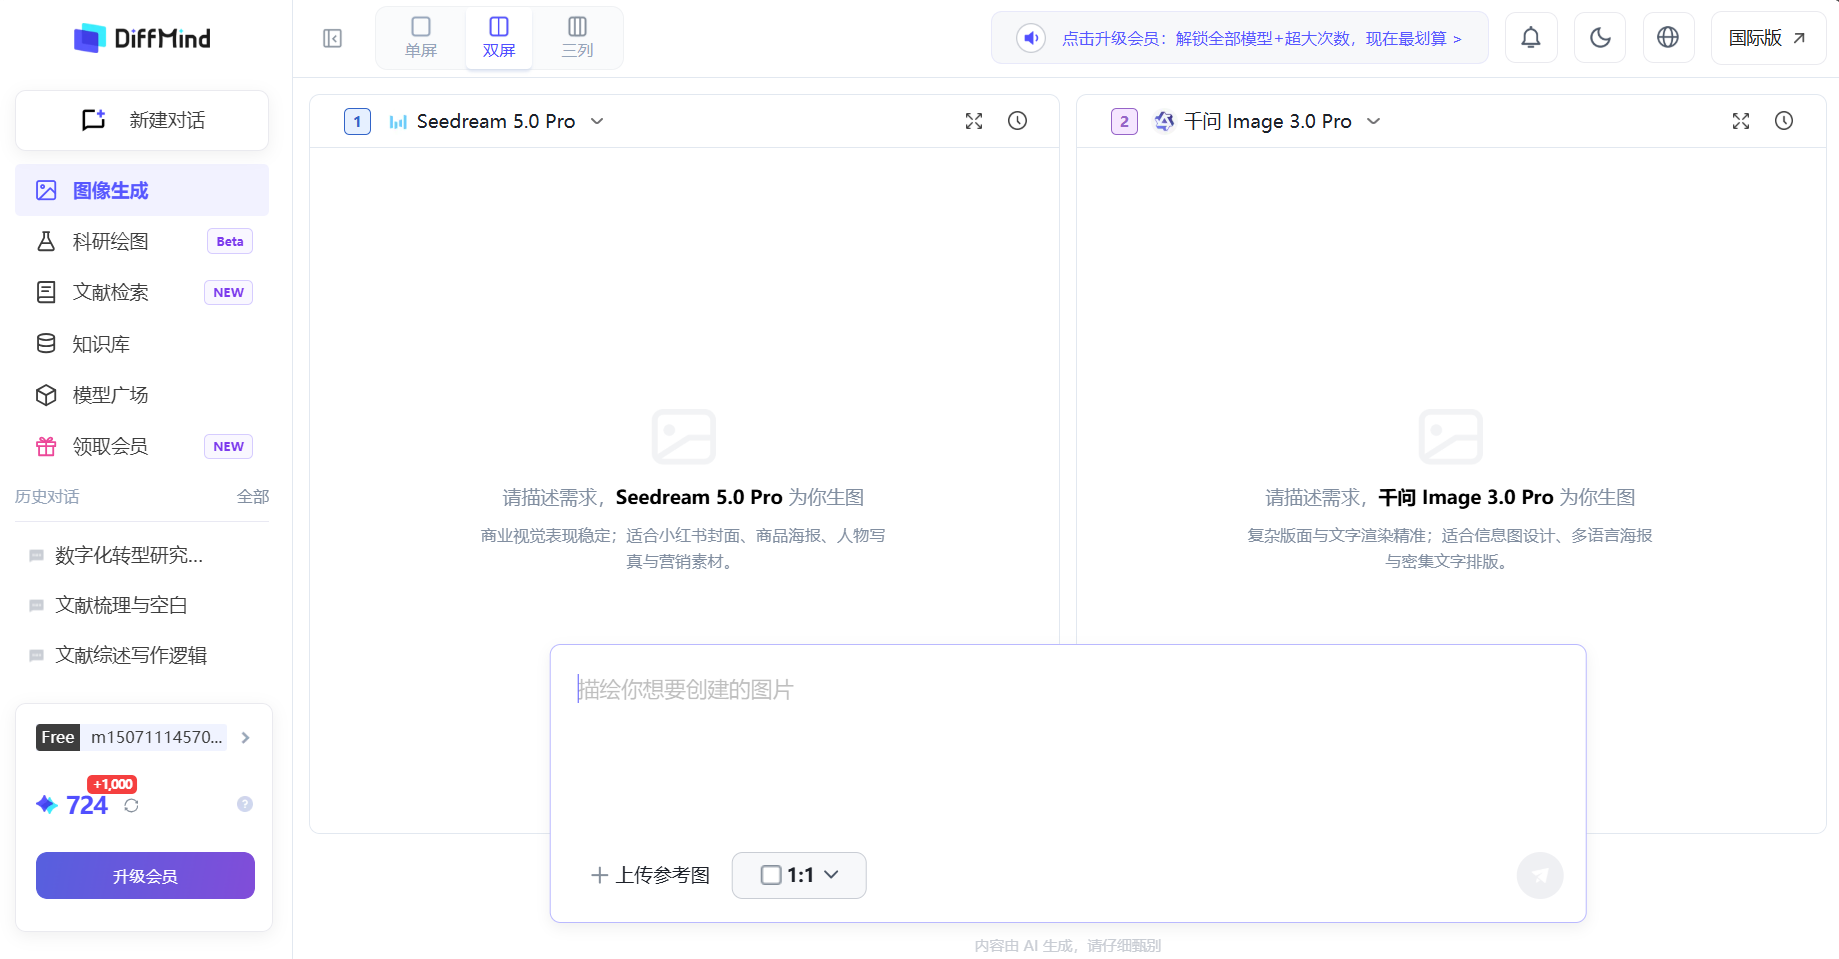Image resolution: width=1839 pixels, height=959 pixels.
Task: Click the DiffMind logo
Action: 142,38
